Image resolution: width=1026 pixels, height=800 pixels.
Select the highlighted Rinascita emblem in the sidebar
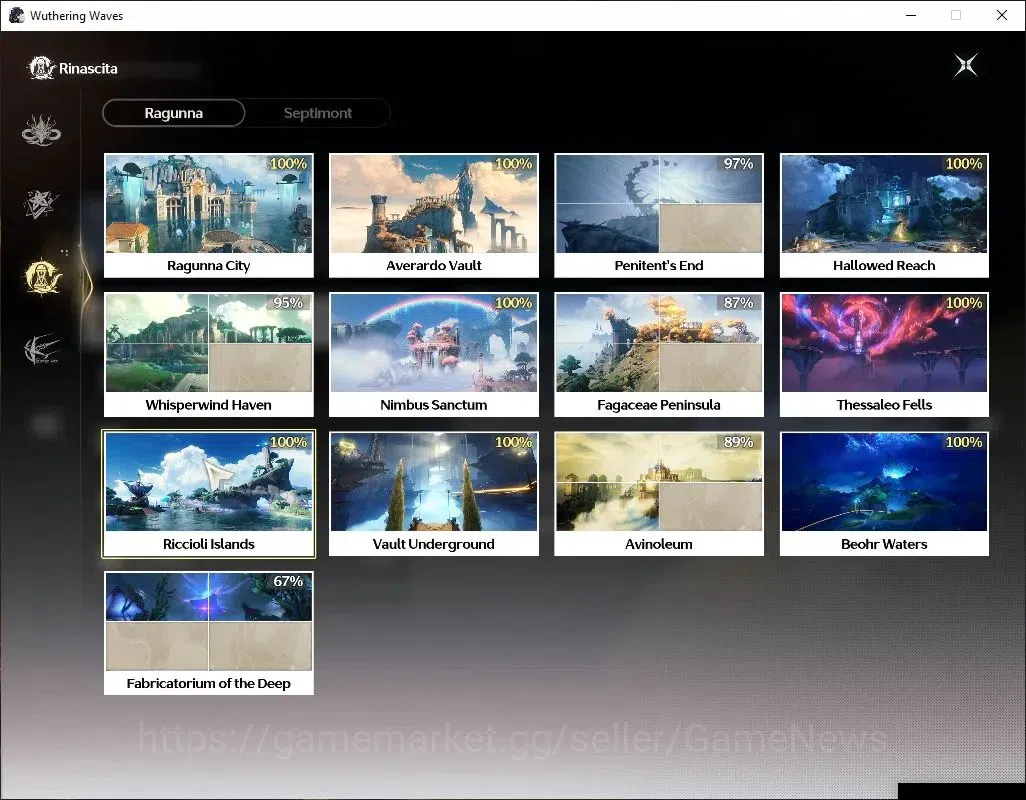[43, 277]
